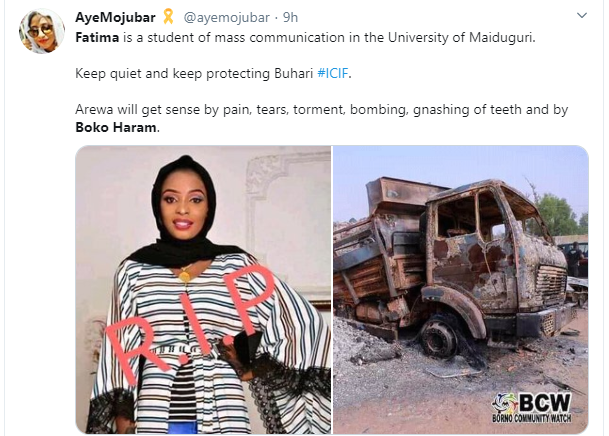Image resolution: width=609 pixels, height=436 pixels.
Task: Click the bold Fatima text
Action: [97, 37]
